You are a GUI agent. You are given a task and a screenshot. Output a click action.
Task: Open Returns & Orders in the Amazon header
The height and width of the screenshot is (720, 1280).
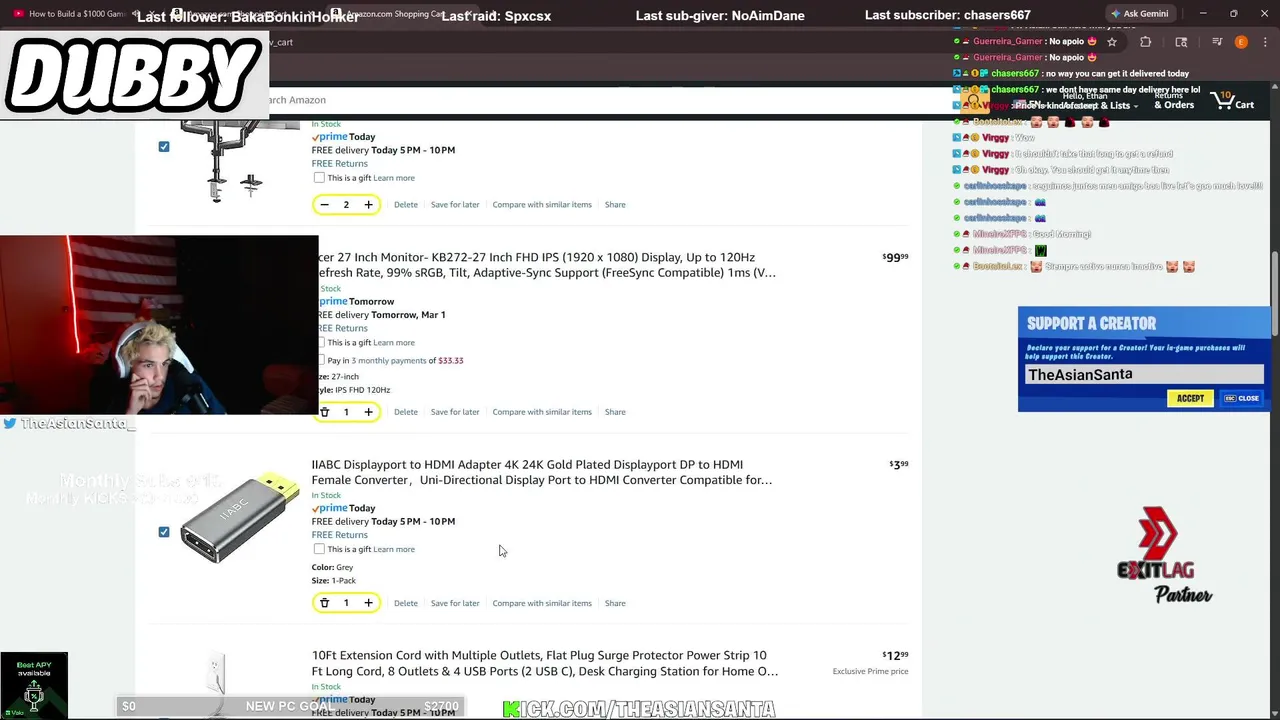pos(1173,100)
